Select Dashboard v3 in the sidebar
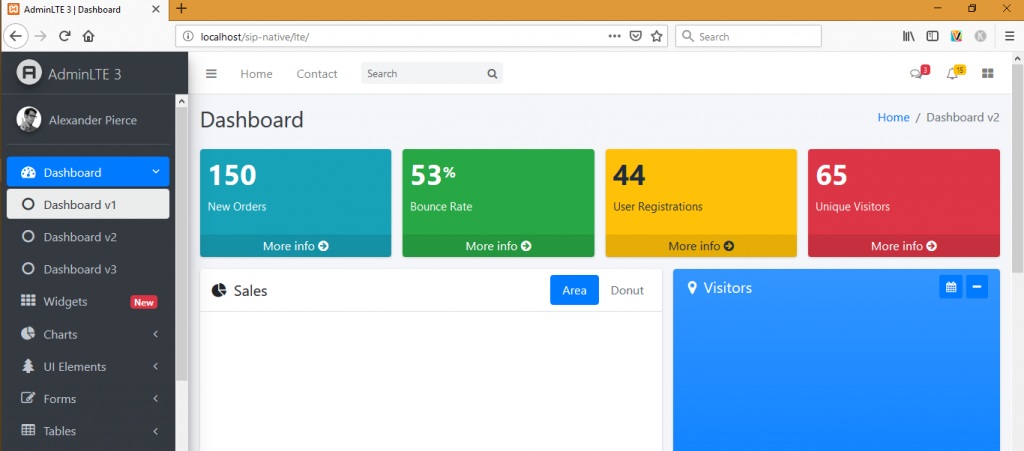The width and height of the screenshot is (1024, 451). click(80, 269)
